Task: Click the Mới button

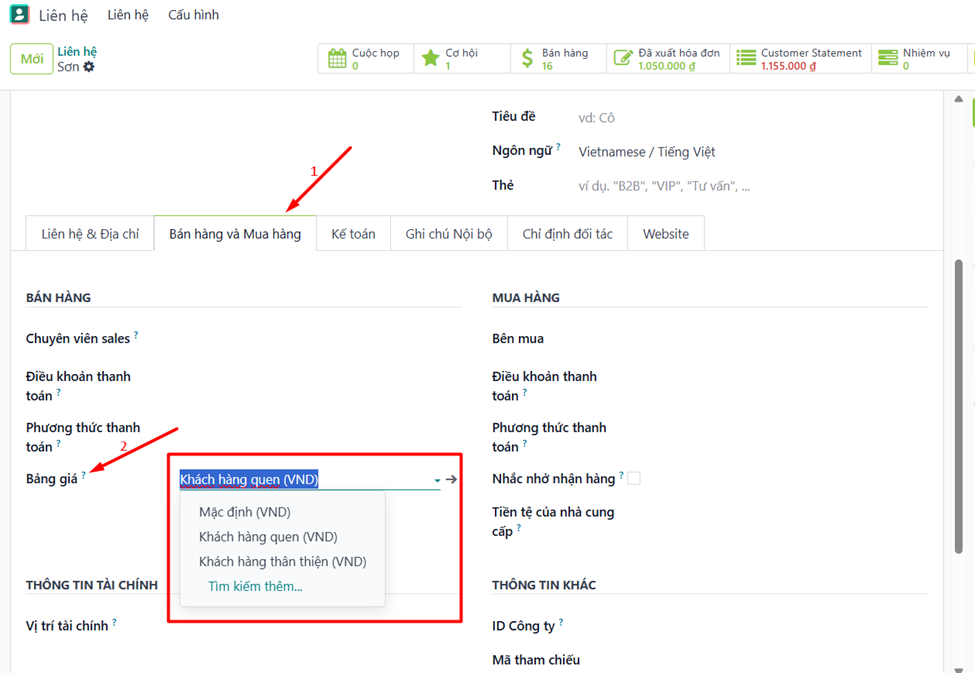Action: coord(32,59)
